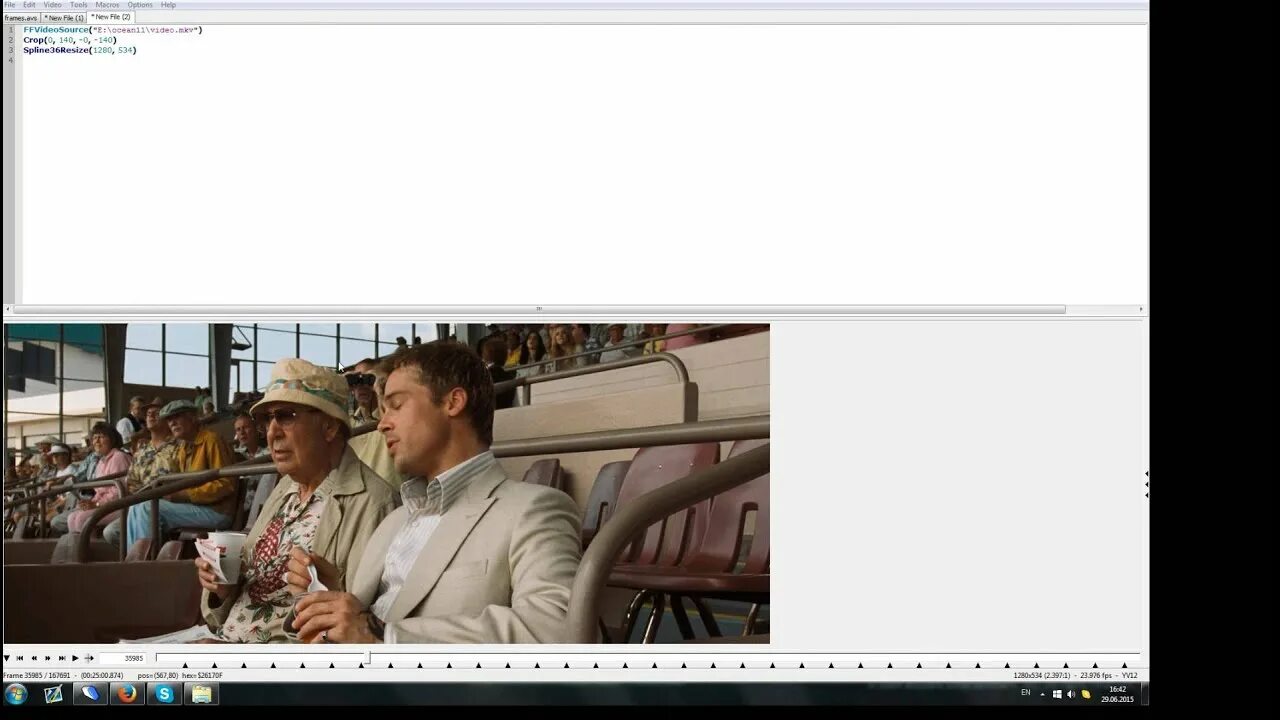Click line number 1 in the editor gutter
Screen dimensions: 1280x720
click(x=11, y=30)
